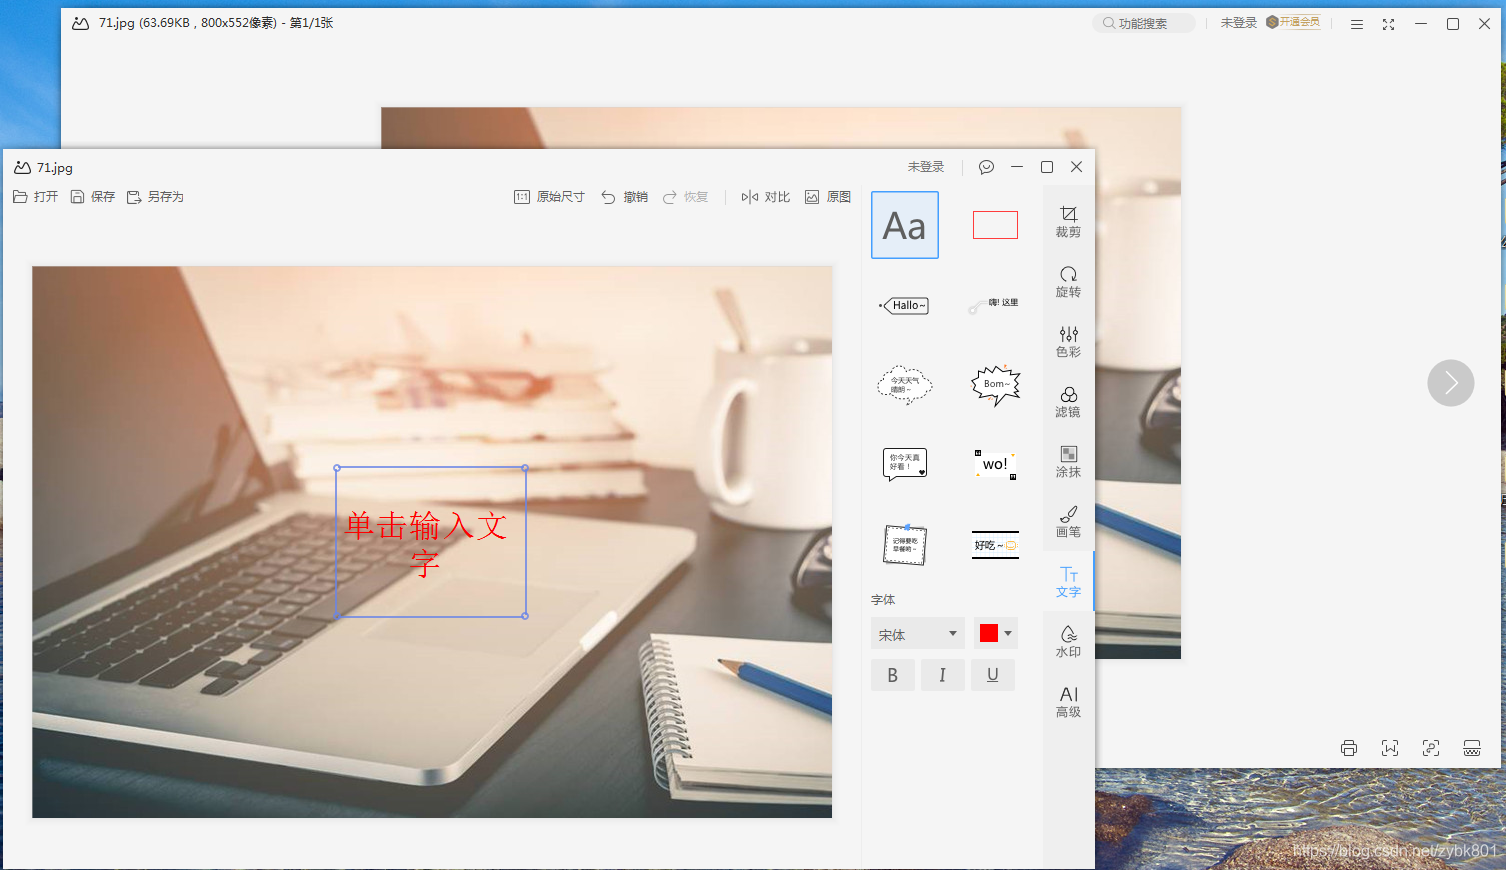Image resolution: width=1506 pixels, height=870 pixels.
Task: Click the print icon in viewer
Action: point(1349,748)
